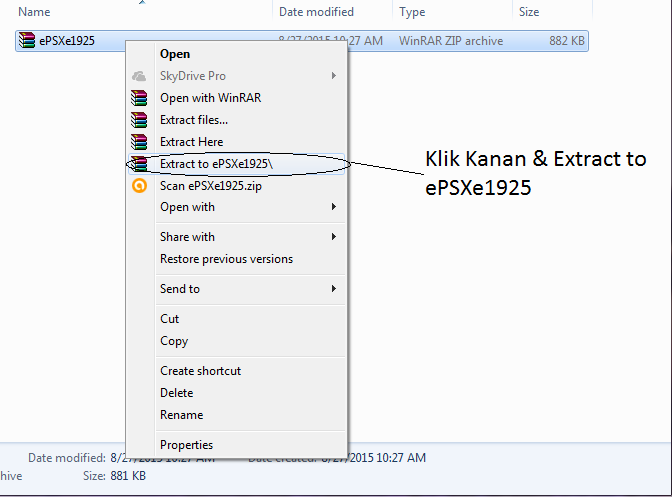Screen dimensions: 672x497
Task: Expand the Open with submenu arrow
Action: click(x=333, y=207)
